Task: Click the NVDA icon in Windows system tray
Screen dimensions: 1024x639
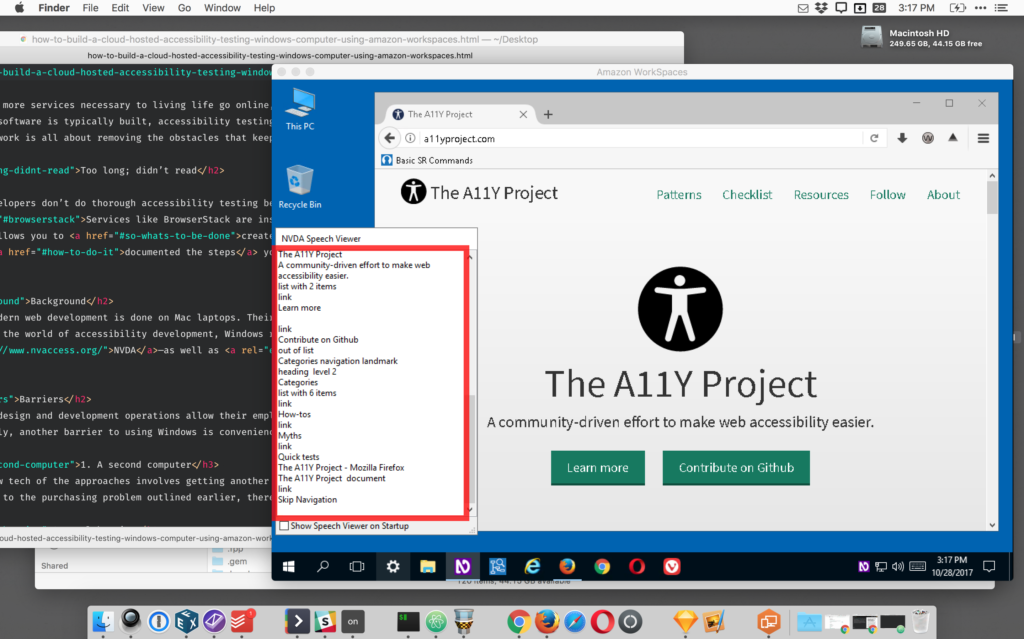Action: (863, 566)
